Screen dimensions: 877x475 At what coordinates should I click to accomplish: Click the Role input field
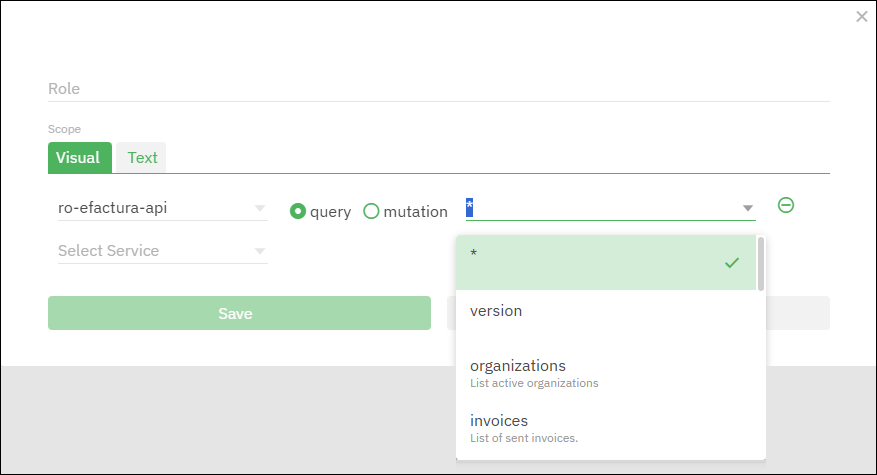(x=438, y=89)
